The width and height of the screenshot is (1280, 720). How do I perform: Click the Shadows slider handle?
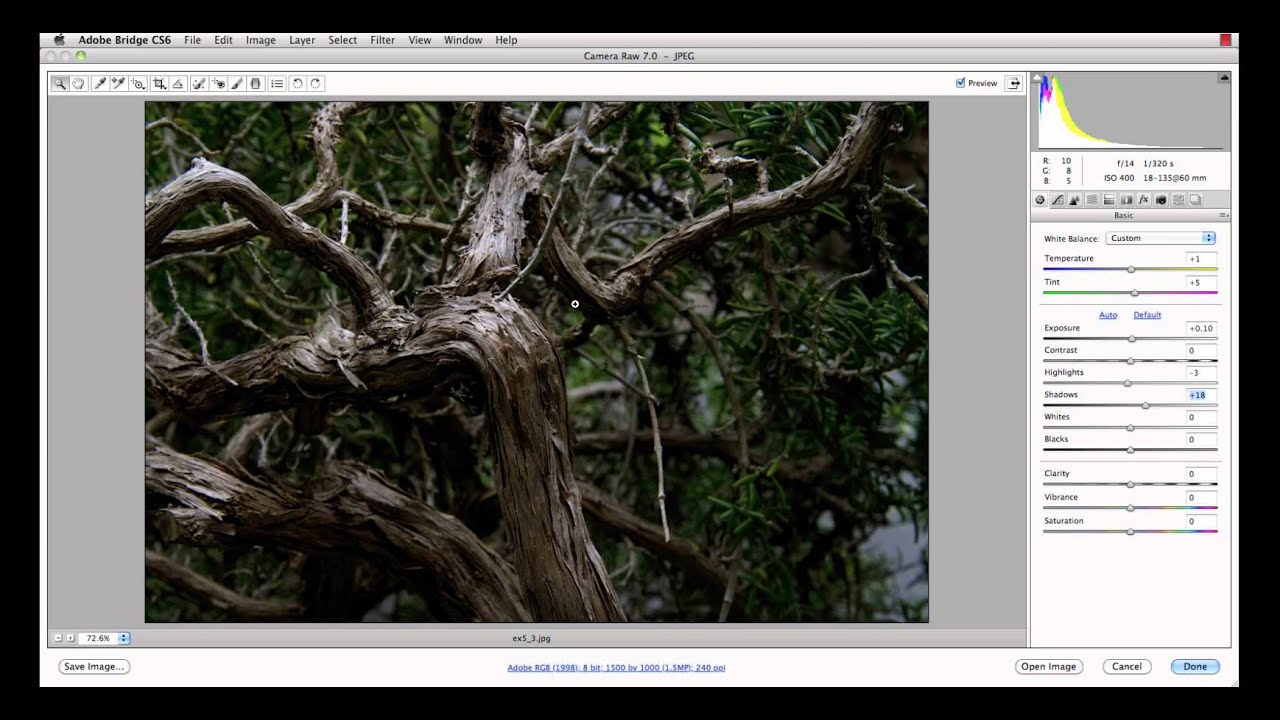pyautogui.click(x=1145, y=405)
